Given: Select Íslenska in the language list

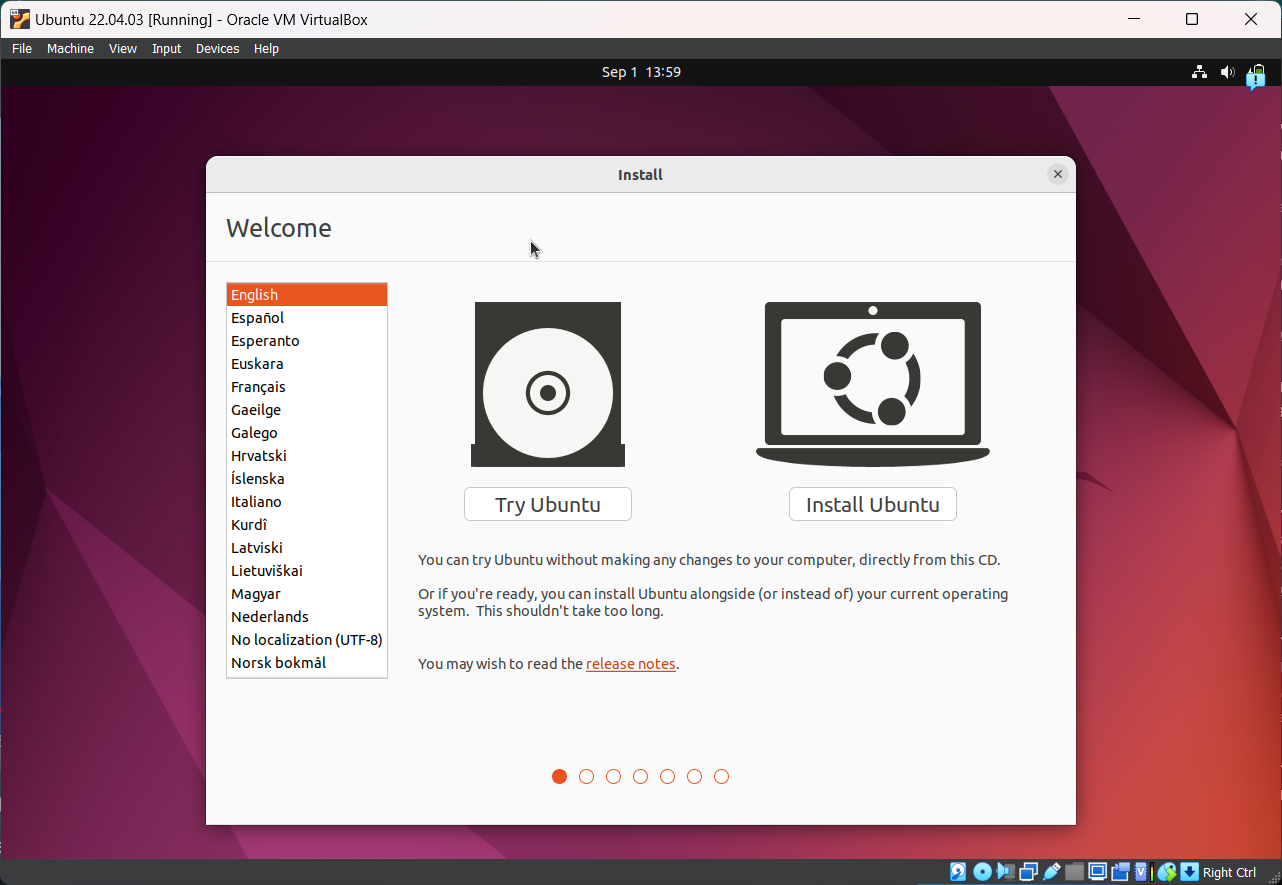Looking at the screenshot, I should coord(307,479).
